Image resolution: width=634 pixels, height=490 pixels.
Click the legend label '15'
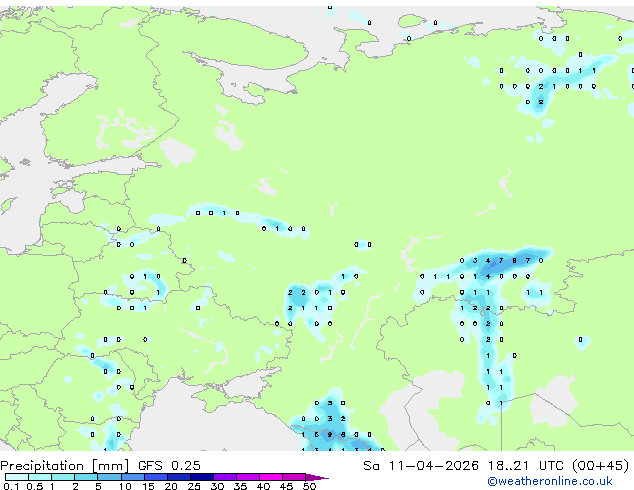(x=148, y=486)
